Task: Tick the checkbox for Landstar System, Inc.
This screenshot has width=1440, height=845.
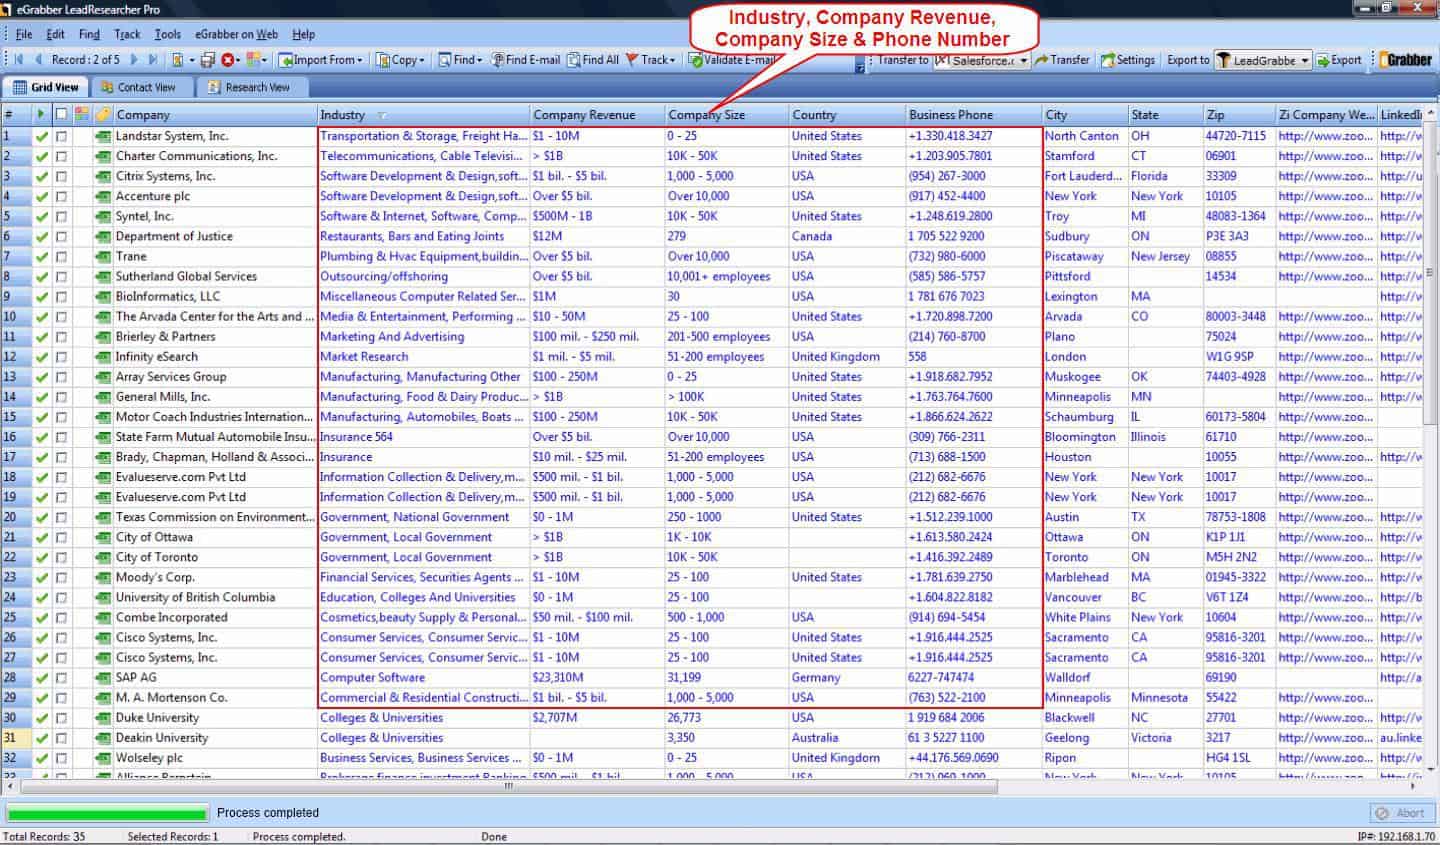Action: pyautogui.click(x=62, y=136)
